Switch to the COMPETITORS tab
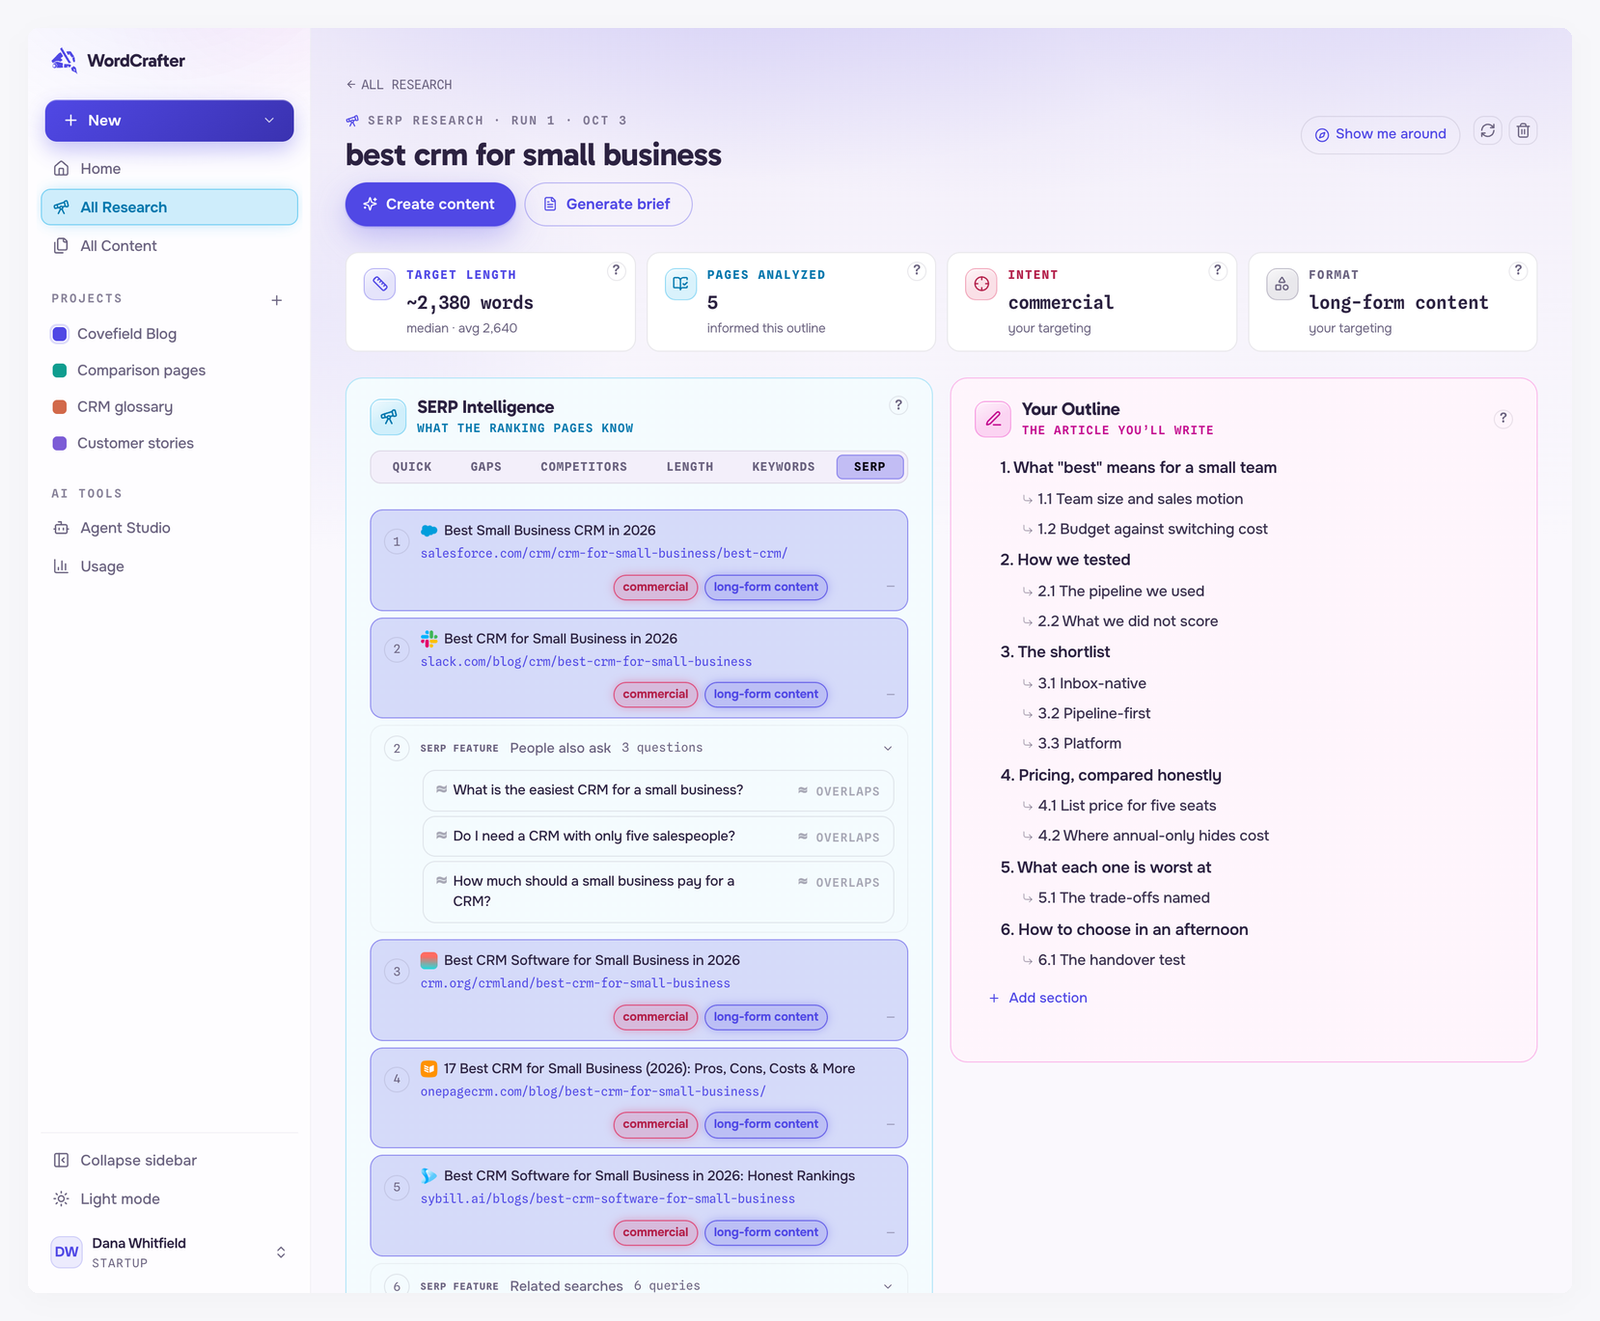 [x=584, y=467]
